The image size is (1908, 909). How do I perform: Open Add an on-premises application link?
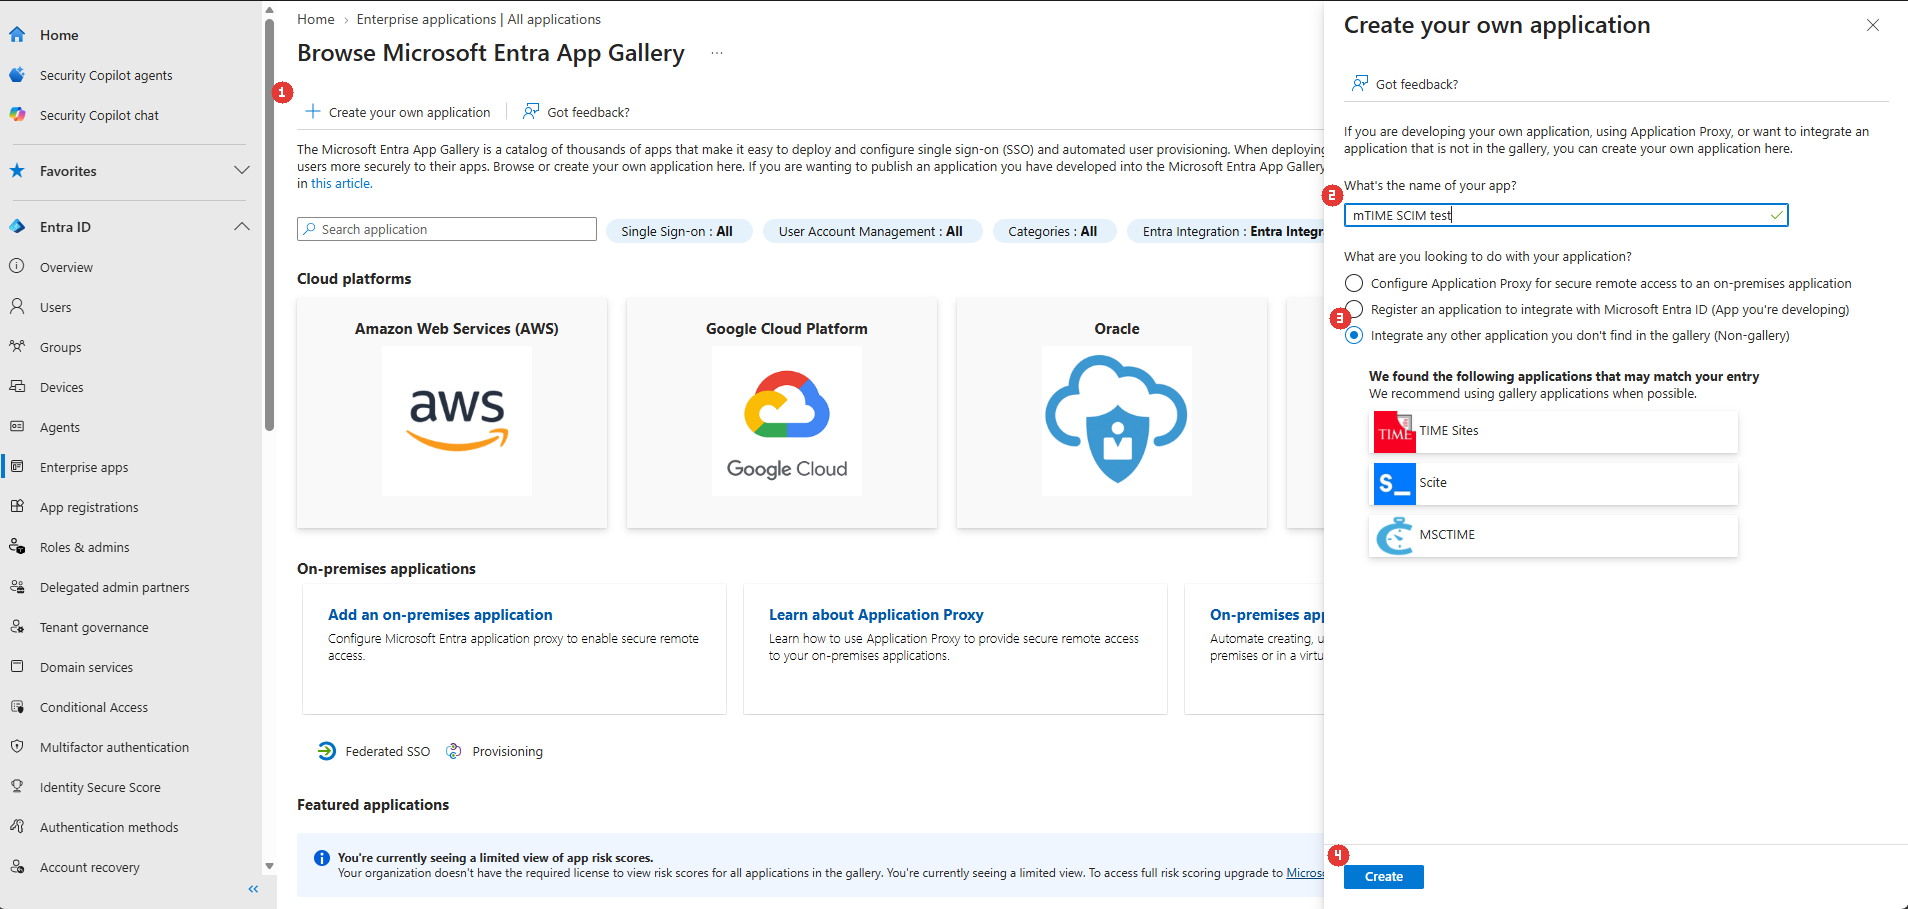point(440,615)
